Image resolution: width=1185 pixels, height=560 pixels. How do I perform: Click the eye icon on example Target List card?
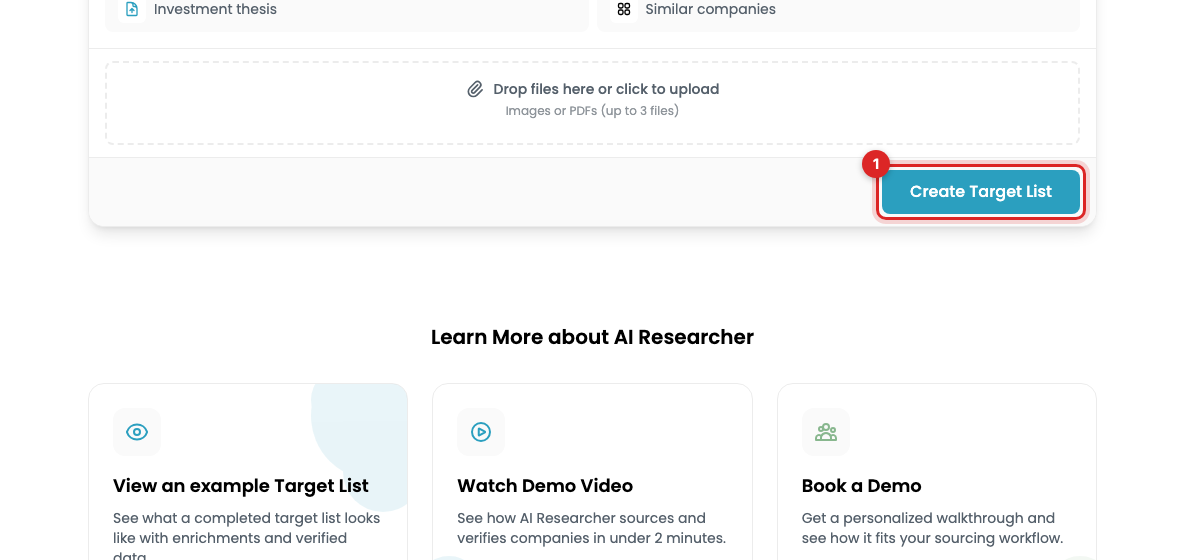(137, 432)
